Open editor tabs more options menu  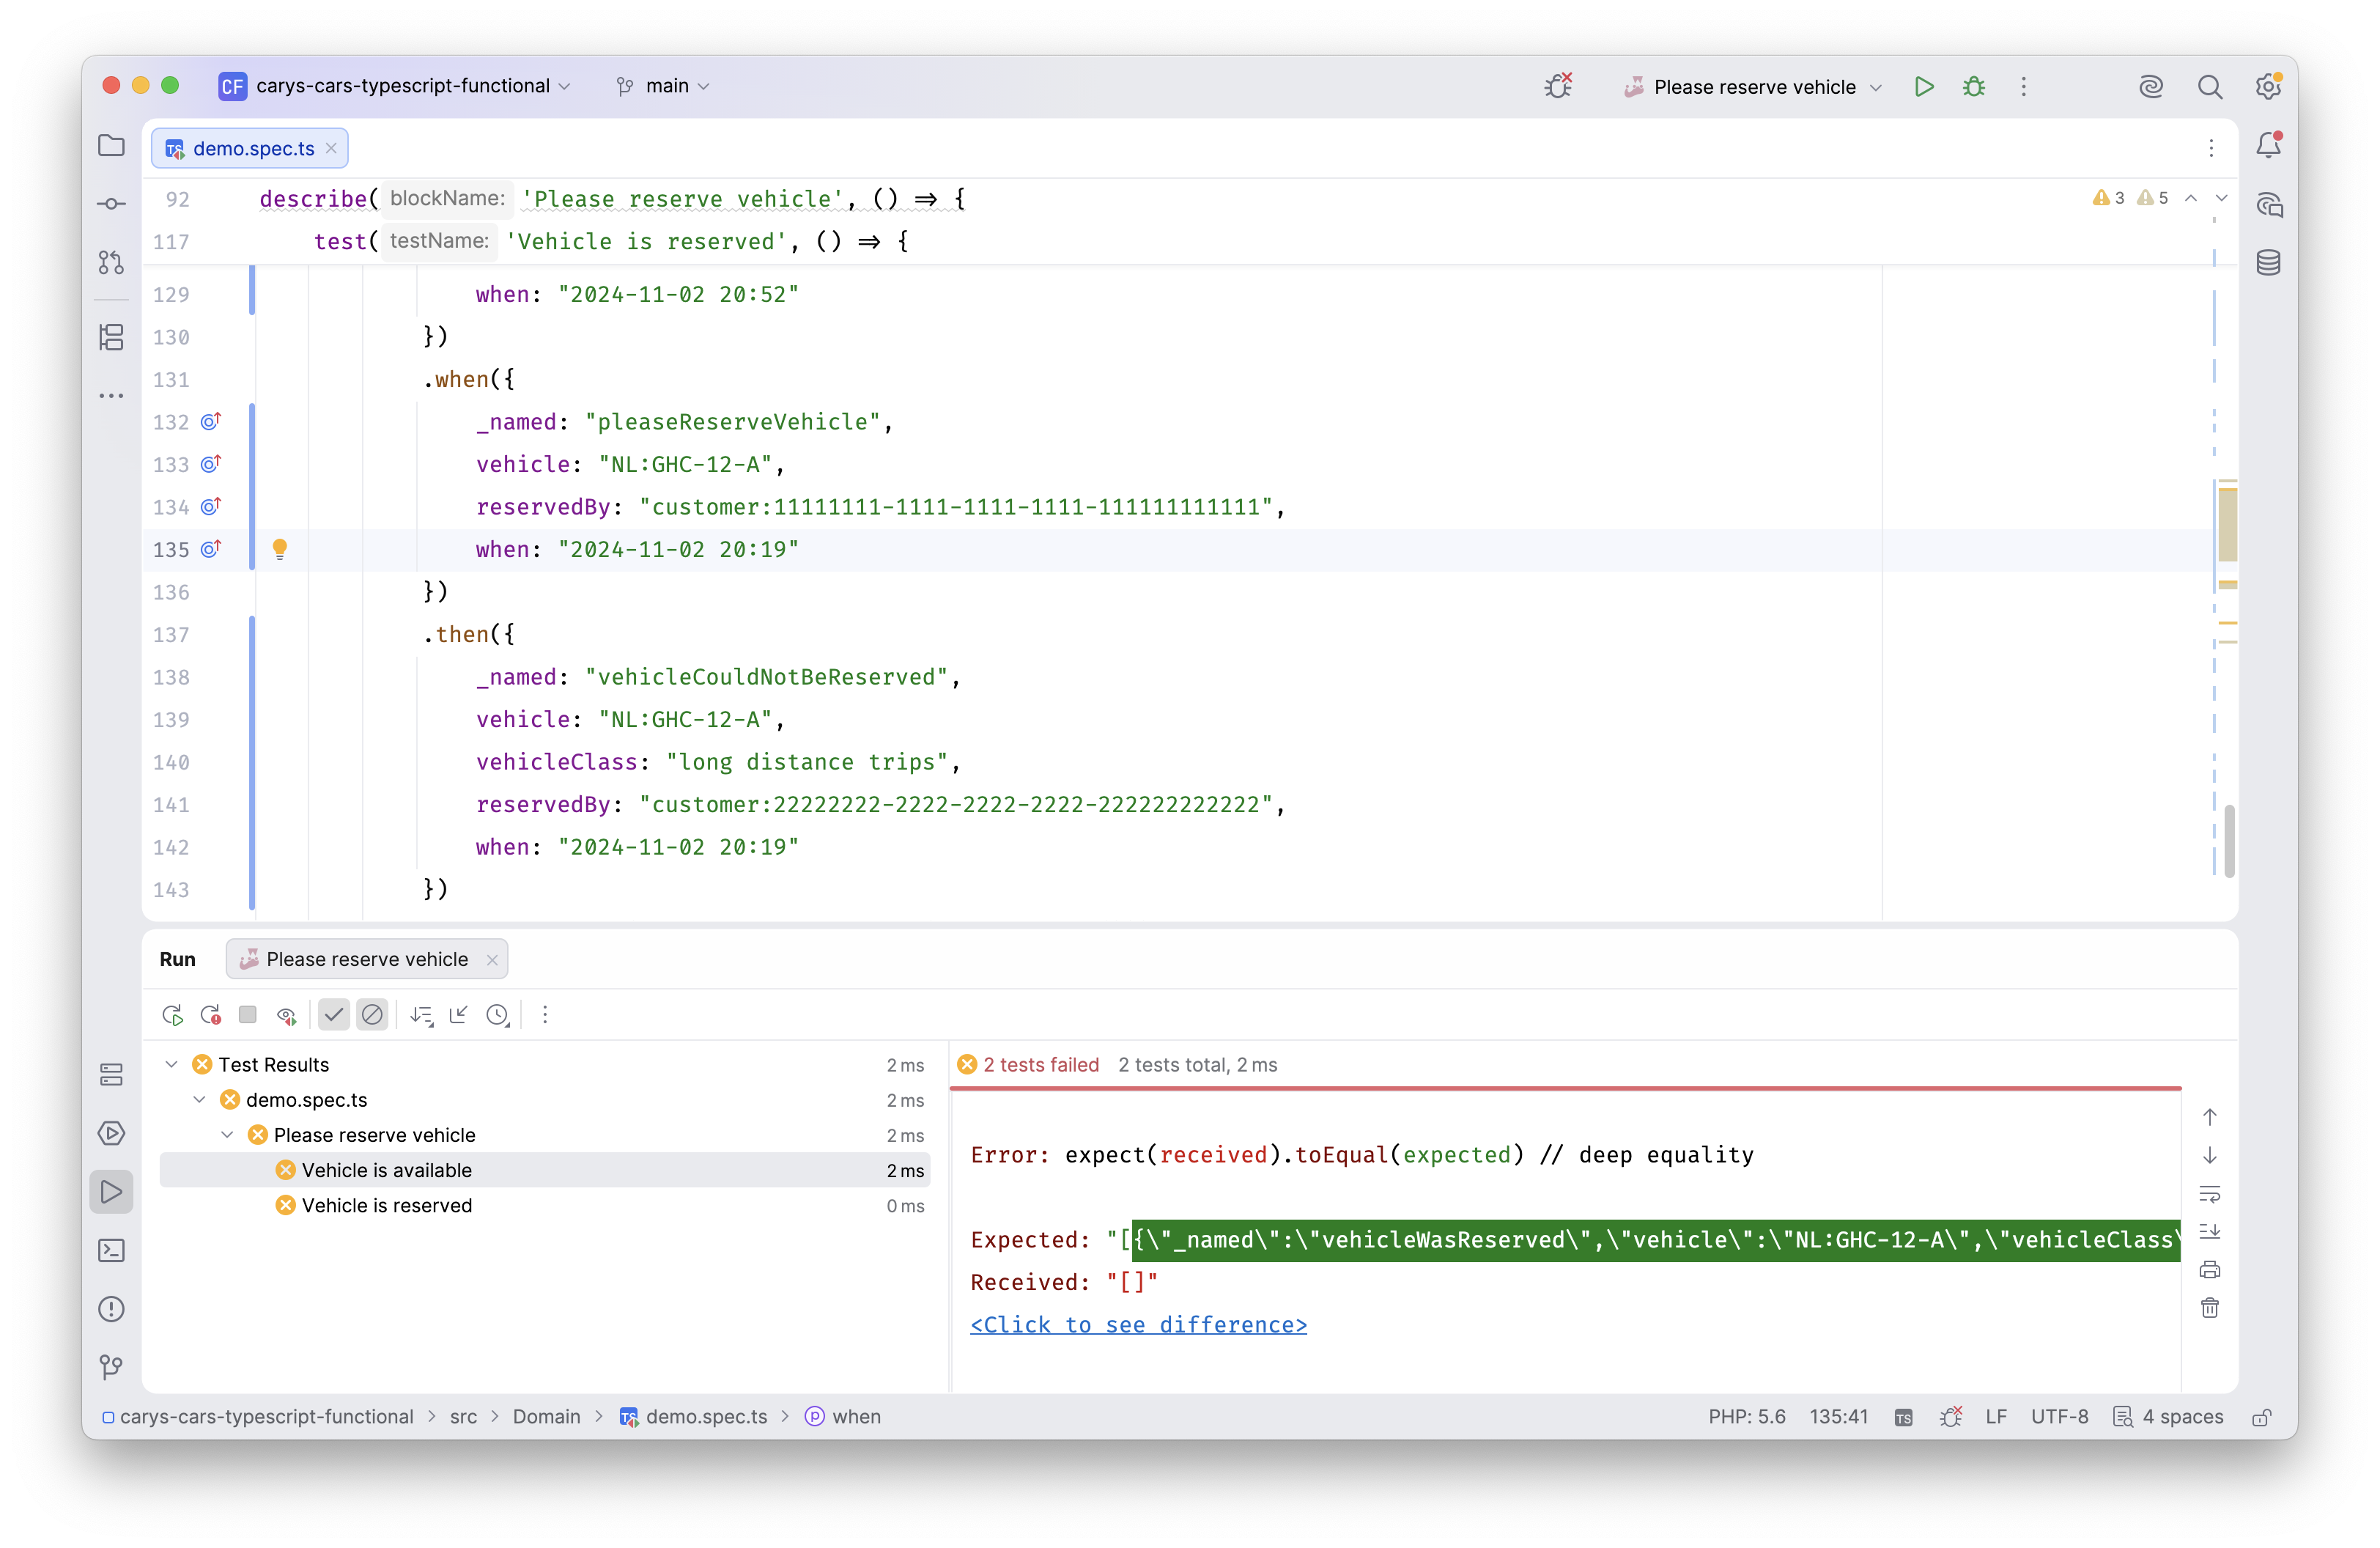pos(2210,148)
